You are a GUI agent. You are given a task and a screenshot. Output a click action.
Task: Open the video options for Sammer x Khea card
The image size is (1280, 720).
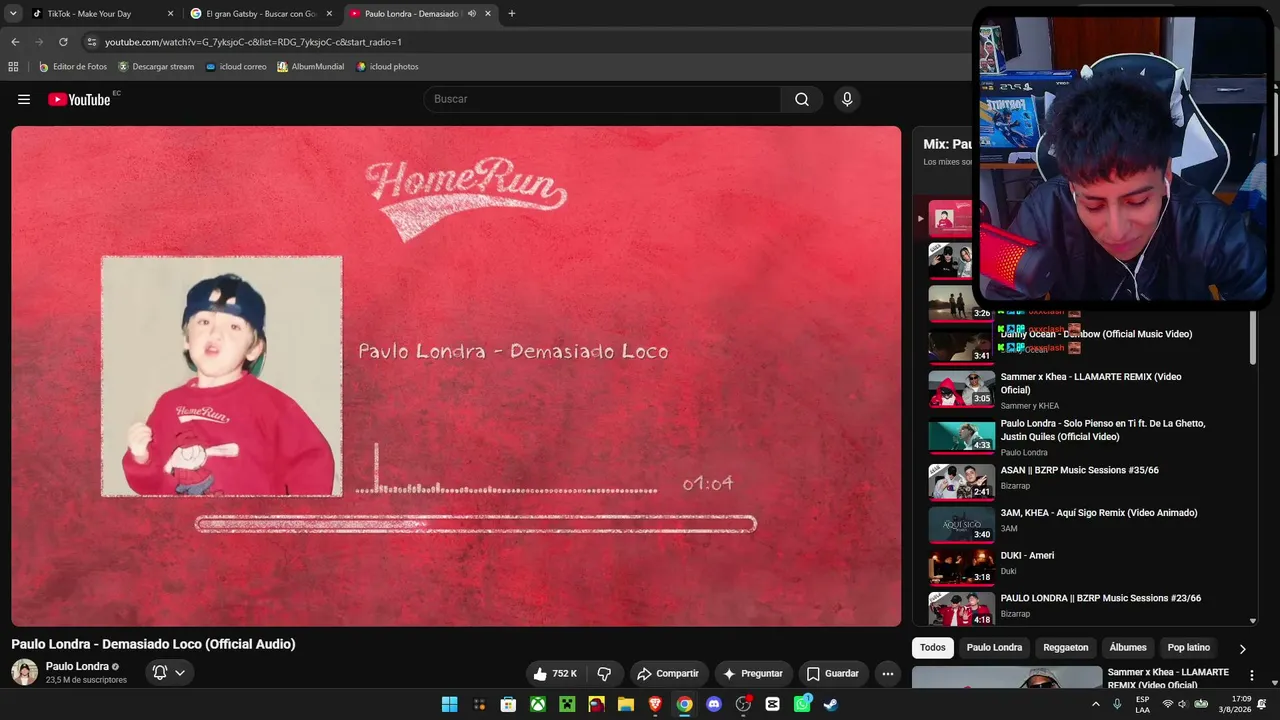click(x=1251, y=676)
